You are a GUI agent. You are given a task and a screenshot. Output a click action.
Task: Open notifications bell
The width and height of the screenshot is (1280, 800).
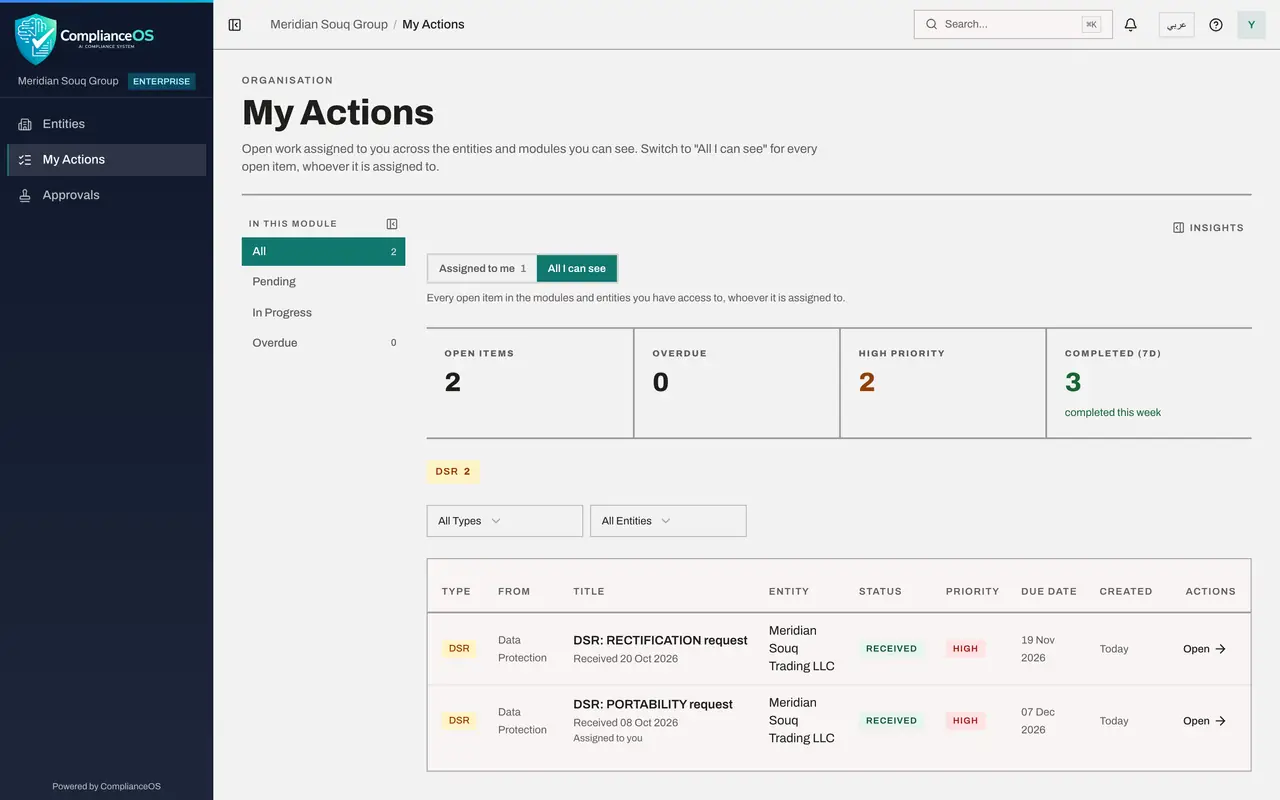click(x=1131, y=24)
